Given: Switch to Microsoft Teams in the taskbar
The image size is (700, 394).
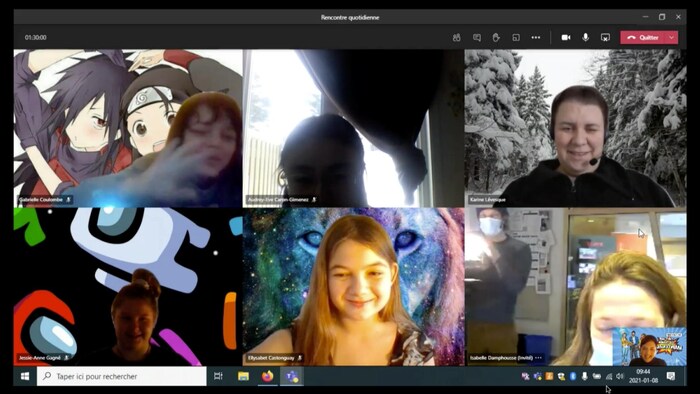Looking at the screenshot, I should (x=292, y=376).
